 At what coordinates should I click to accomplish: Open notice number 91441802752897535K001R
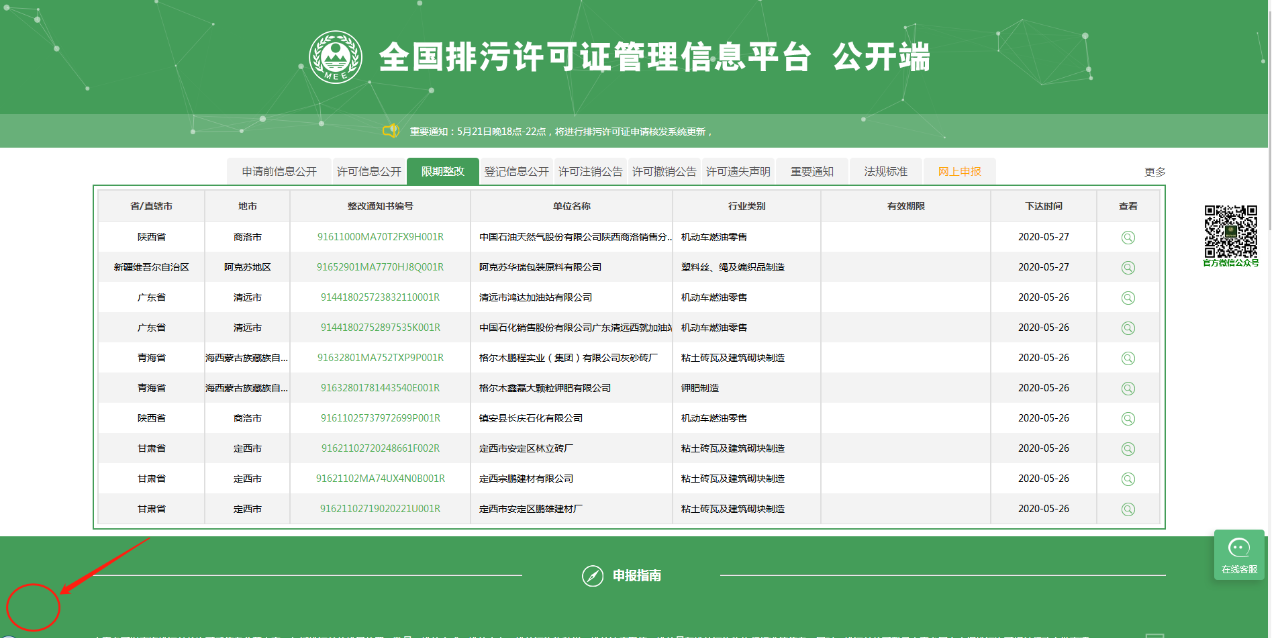[380, 328]
